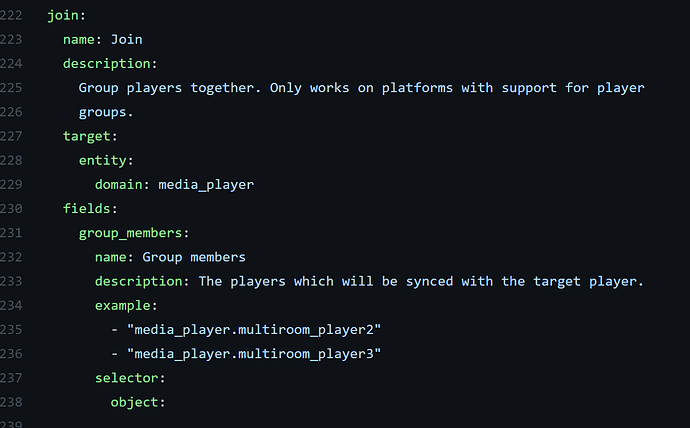Click the "media_player.multiroom_player3" string

coord(254,354)
